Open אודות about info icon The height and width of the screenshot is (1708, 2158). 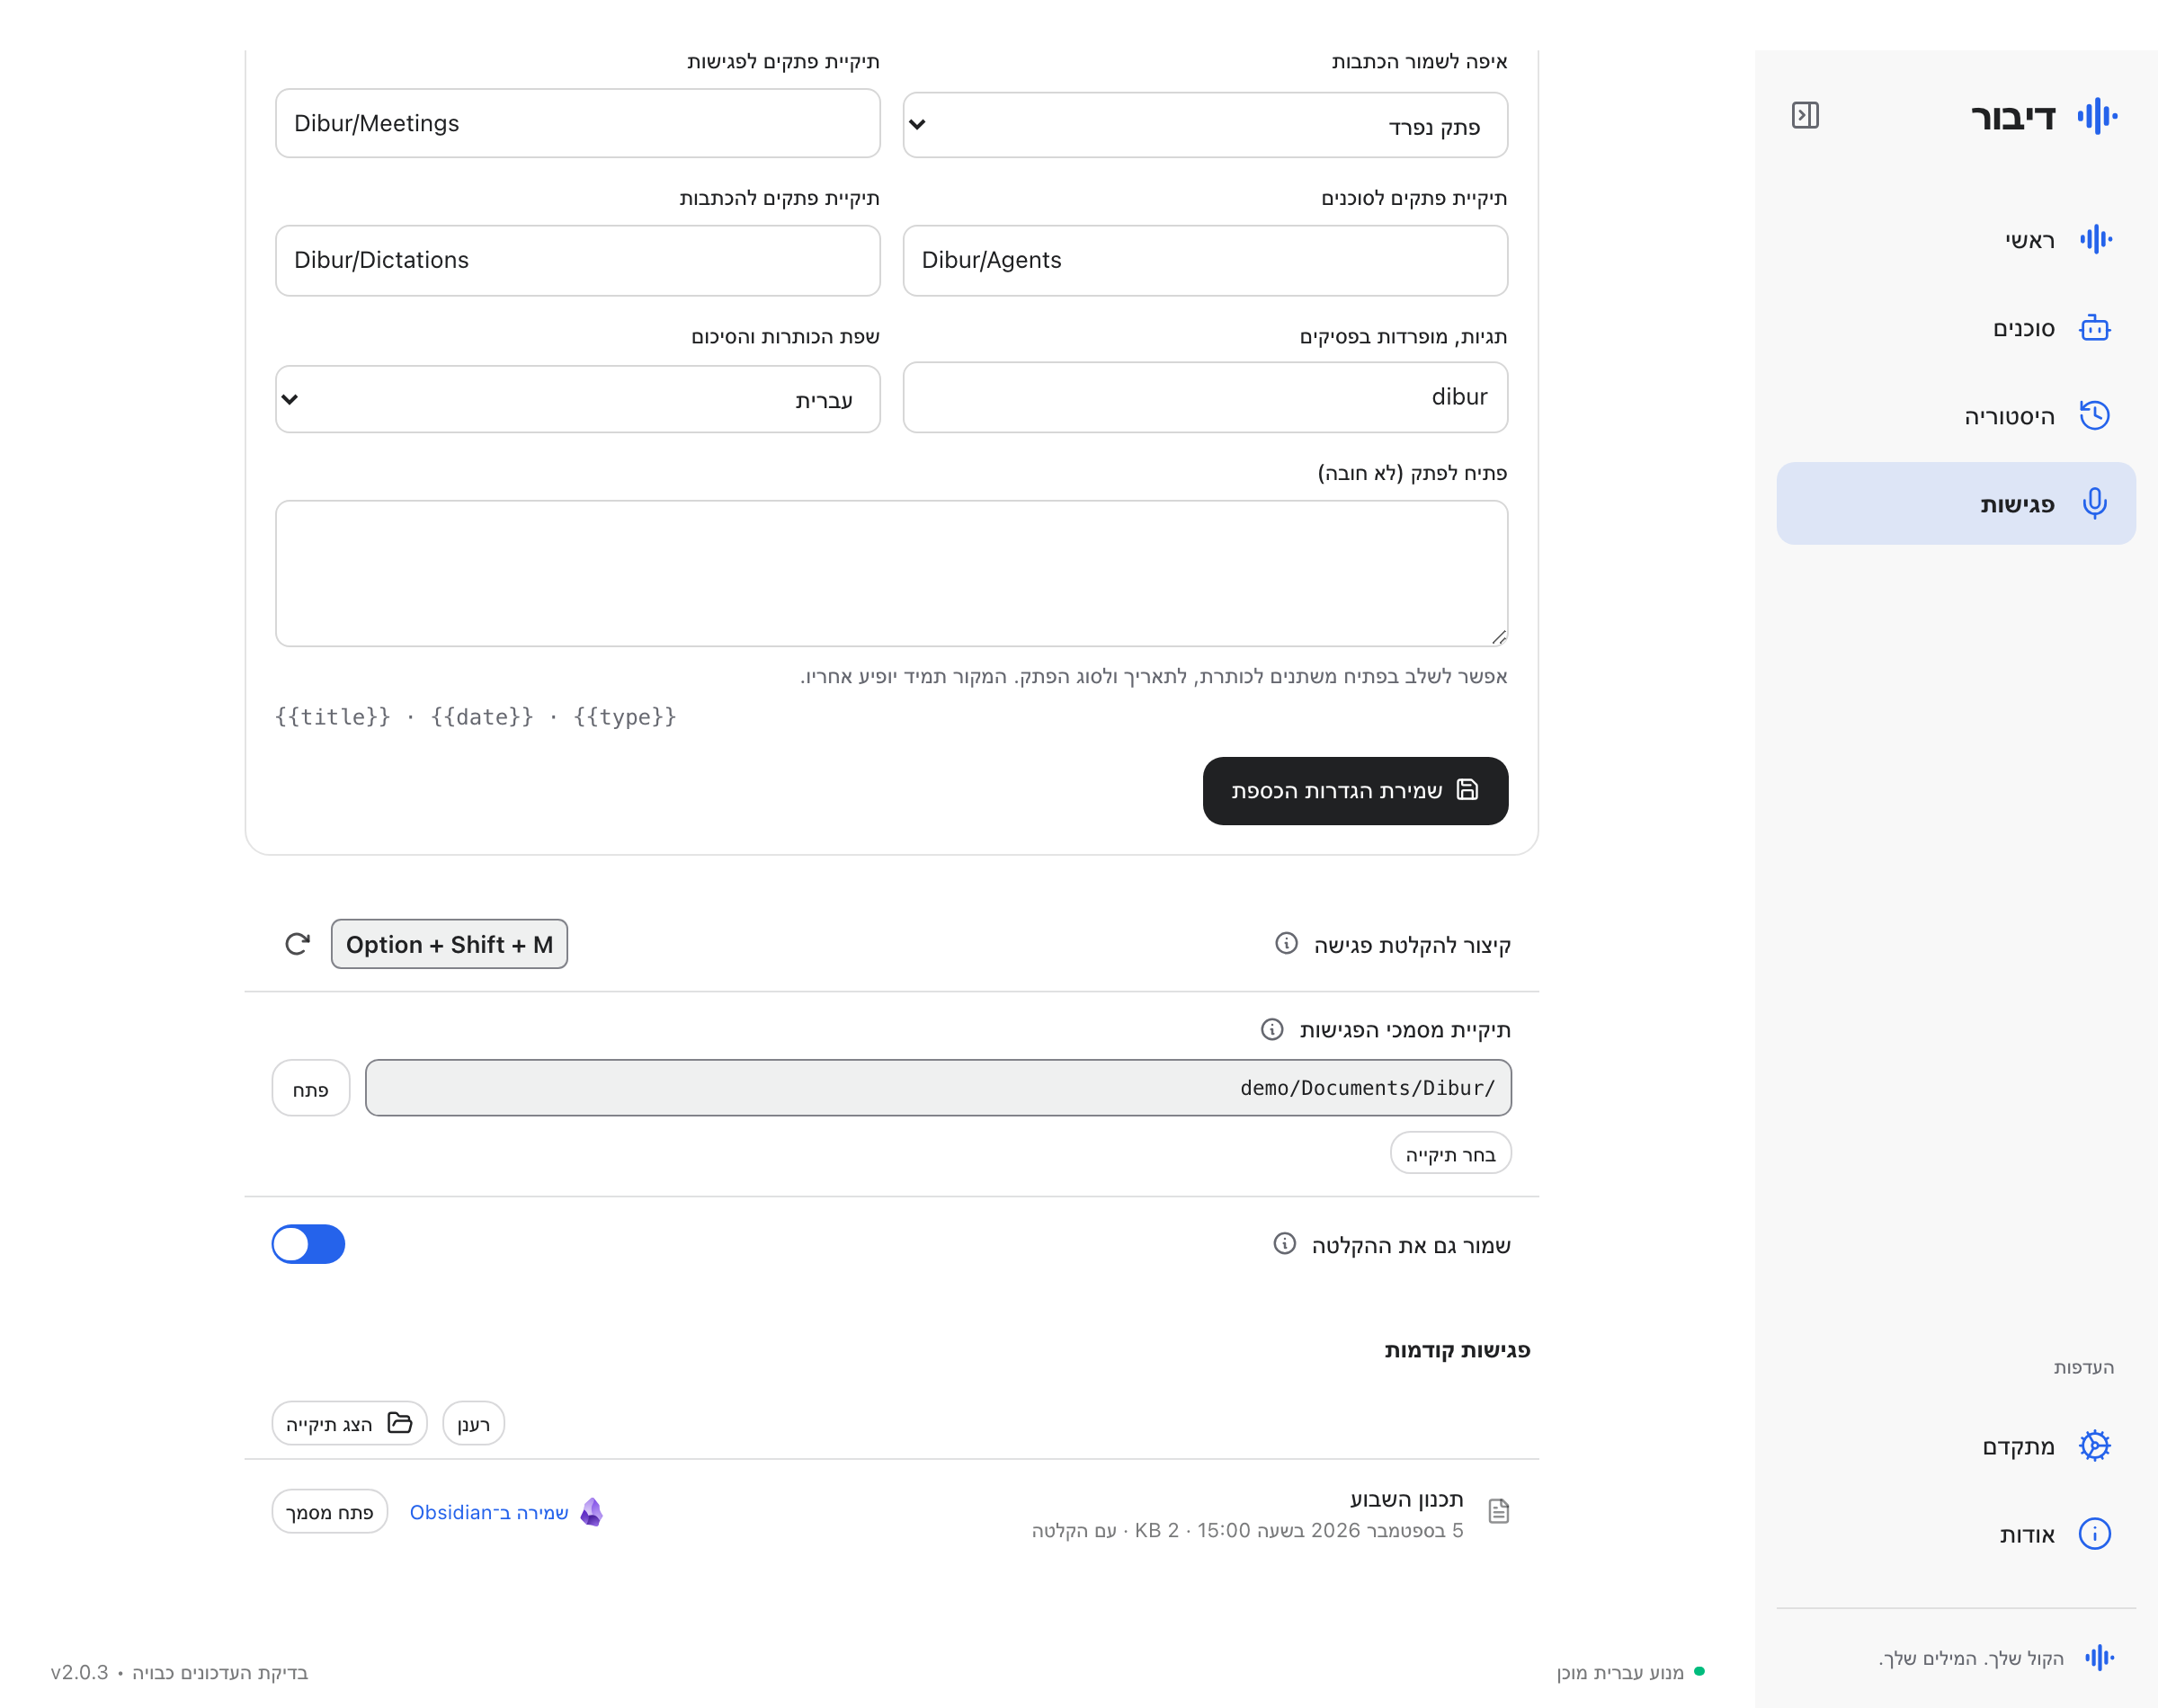[x=2094, y=1534]
